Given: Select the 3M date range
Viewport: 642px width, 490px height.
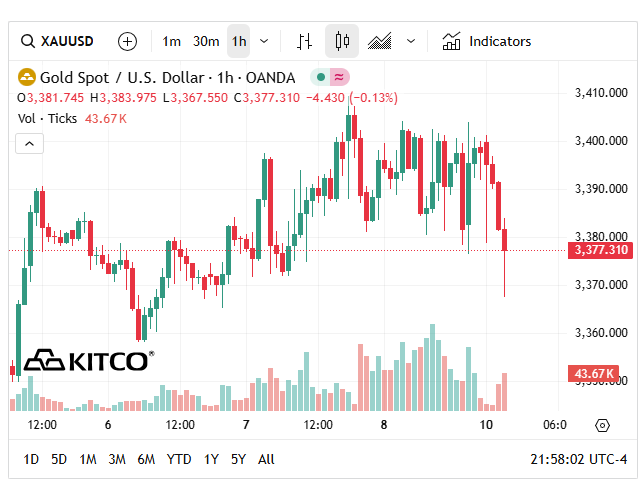Looking at the screenshot, I should [x=117, y=459].
